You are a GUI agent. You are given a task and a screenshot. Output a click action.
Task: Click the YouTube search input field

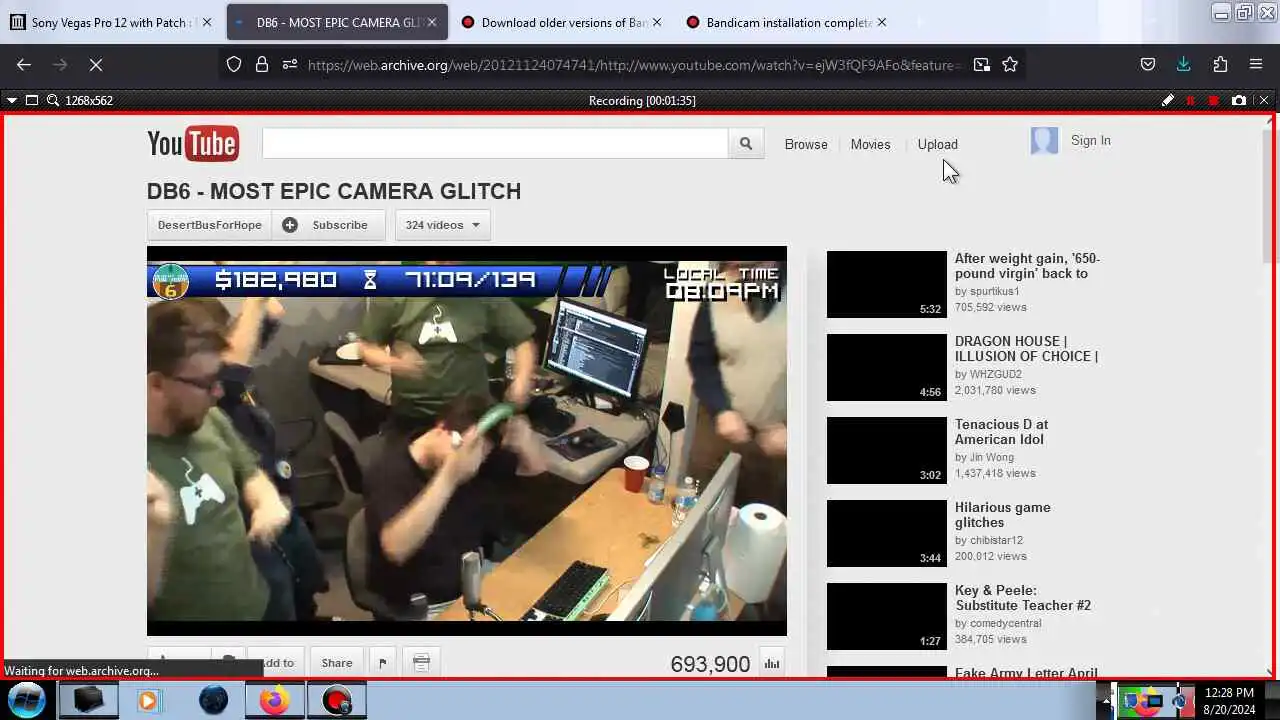tap(495, 143)
